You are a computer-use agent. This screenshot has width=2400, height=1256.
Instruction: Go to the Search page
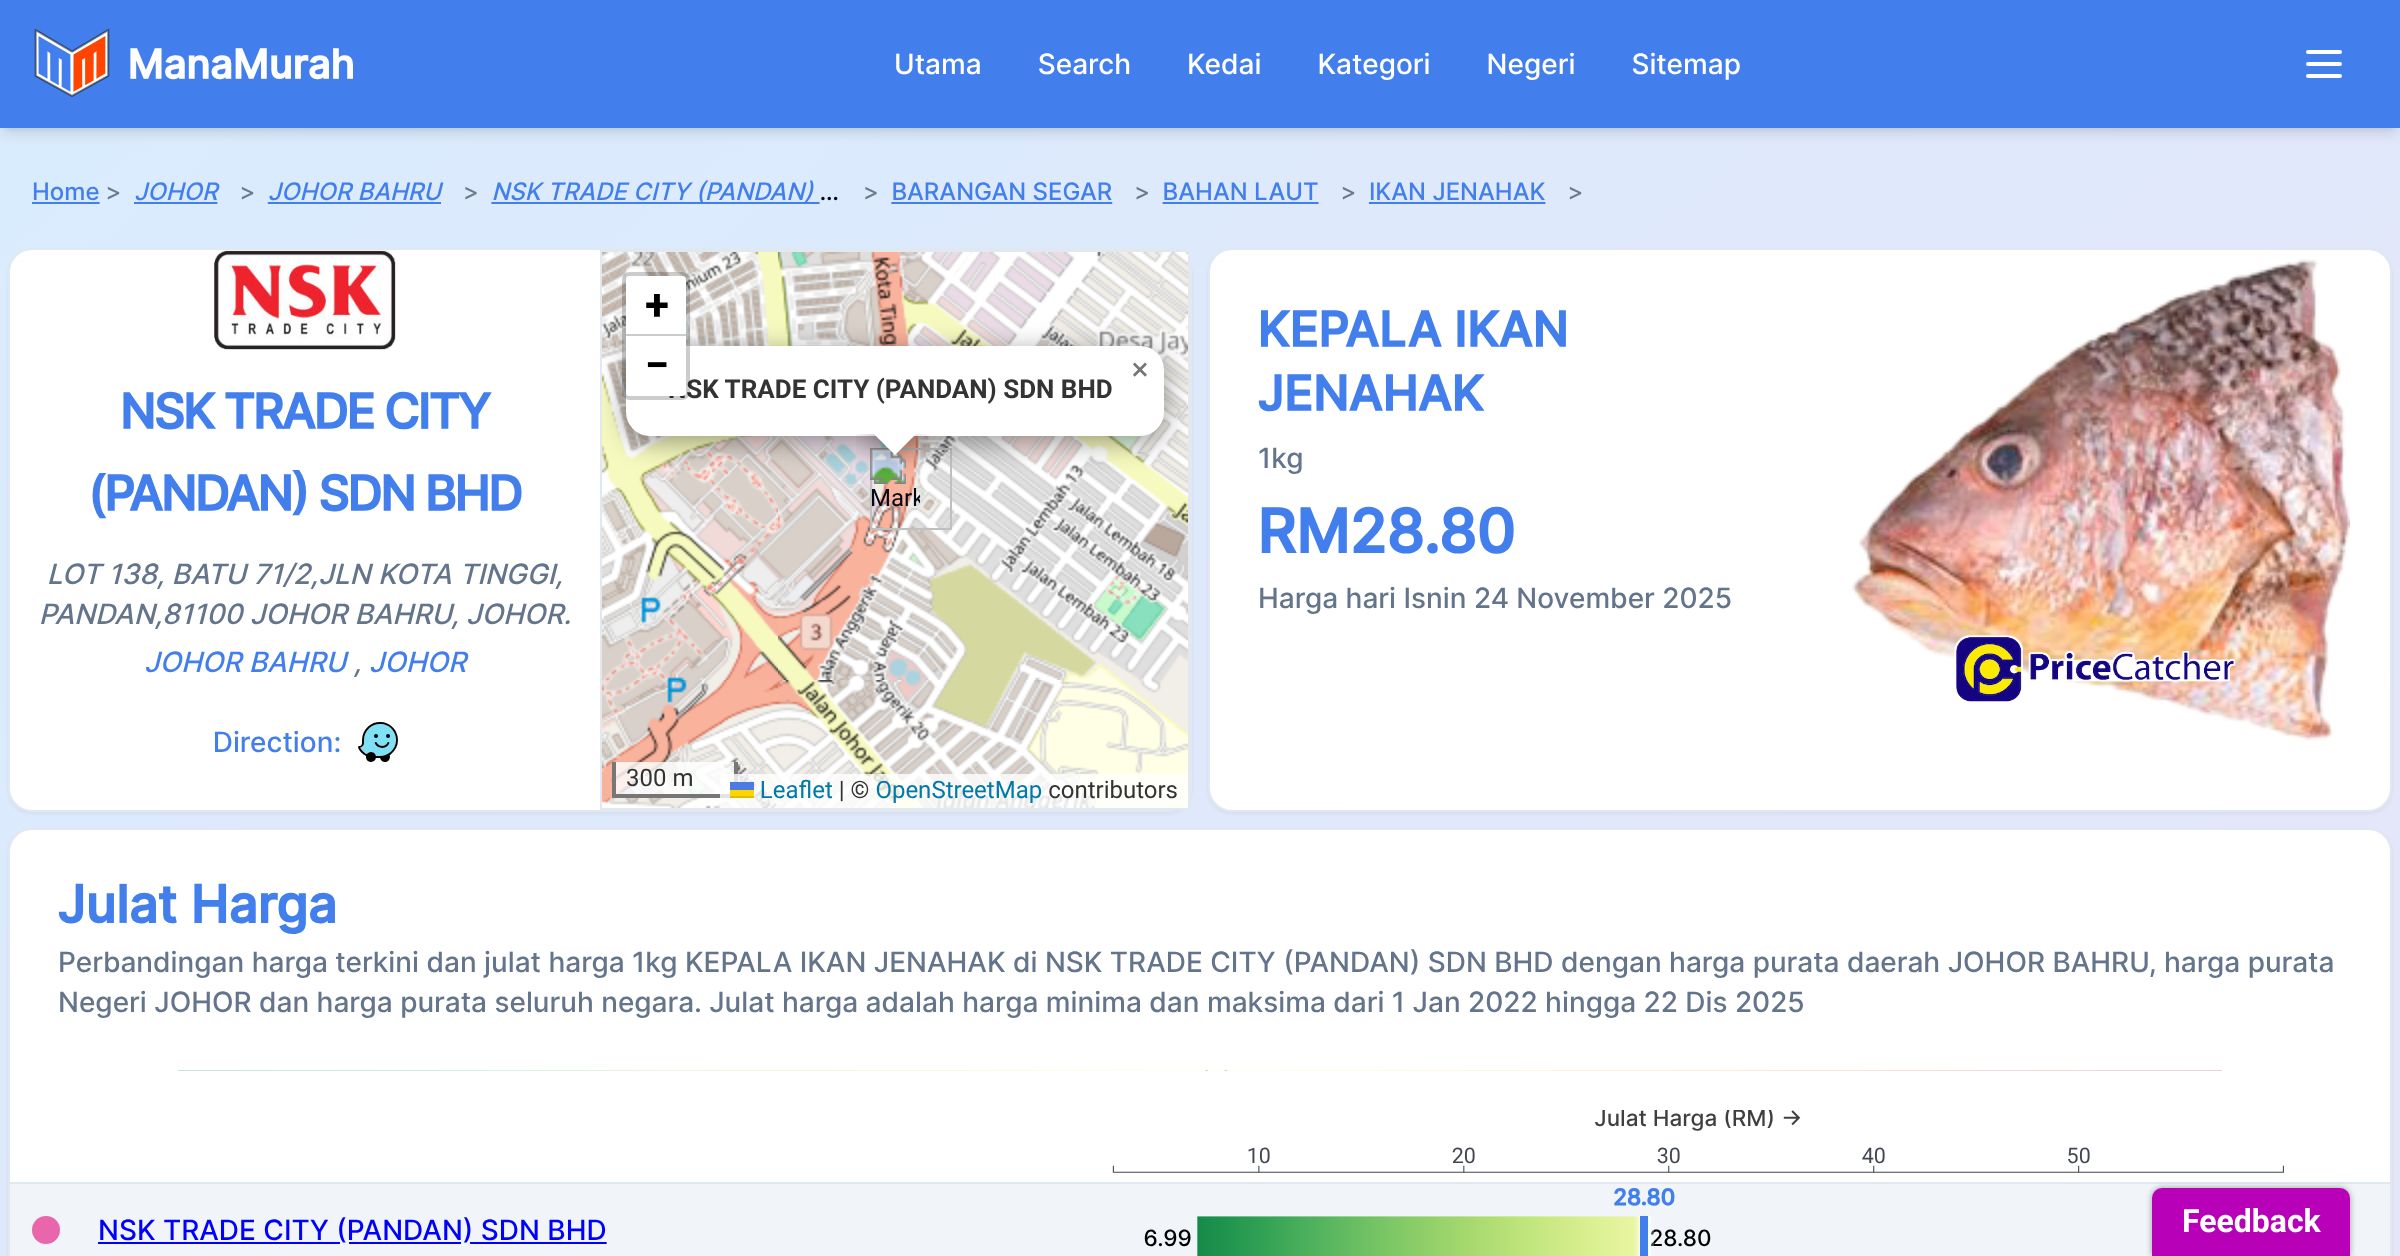click(x=1083, y=64)
